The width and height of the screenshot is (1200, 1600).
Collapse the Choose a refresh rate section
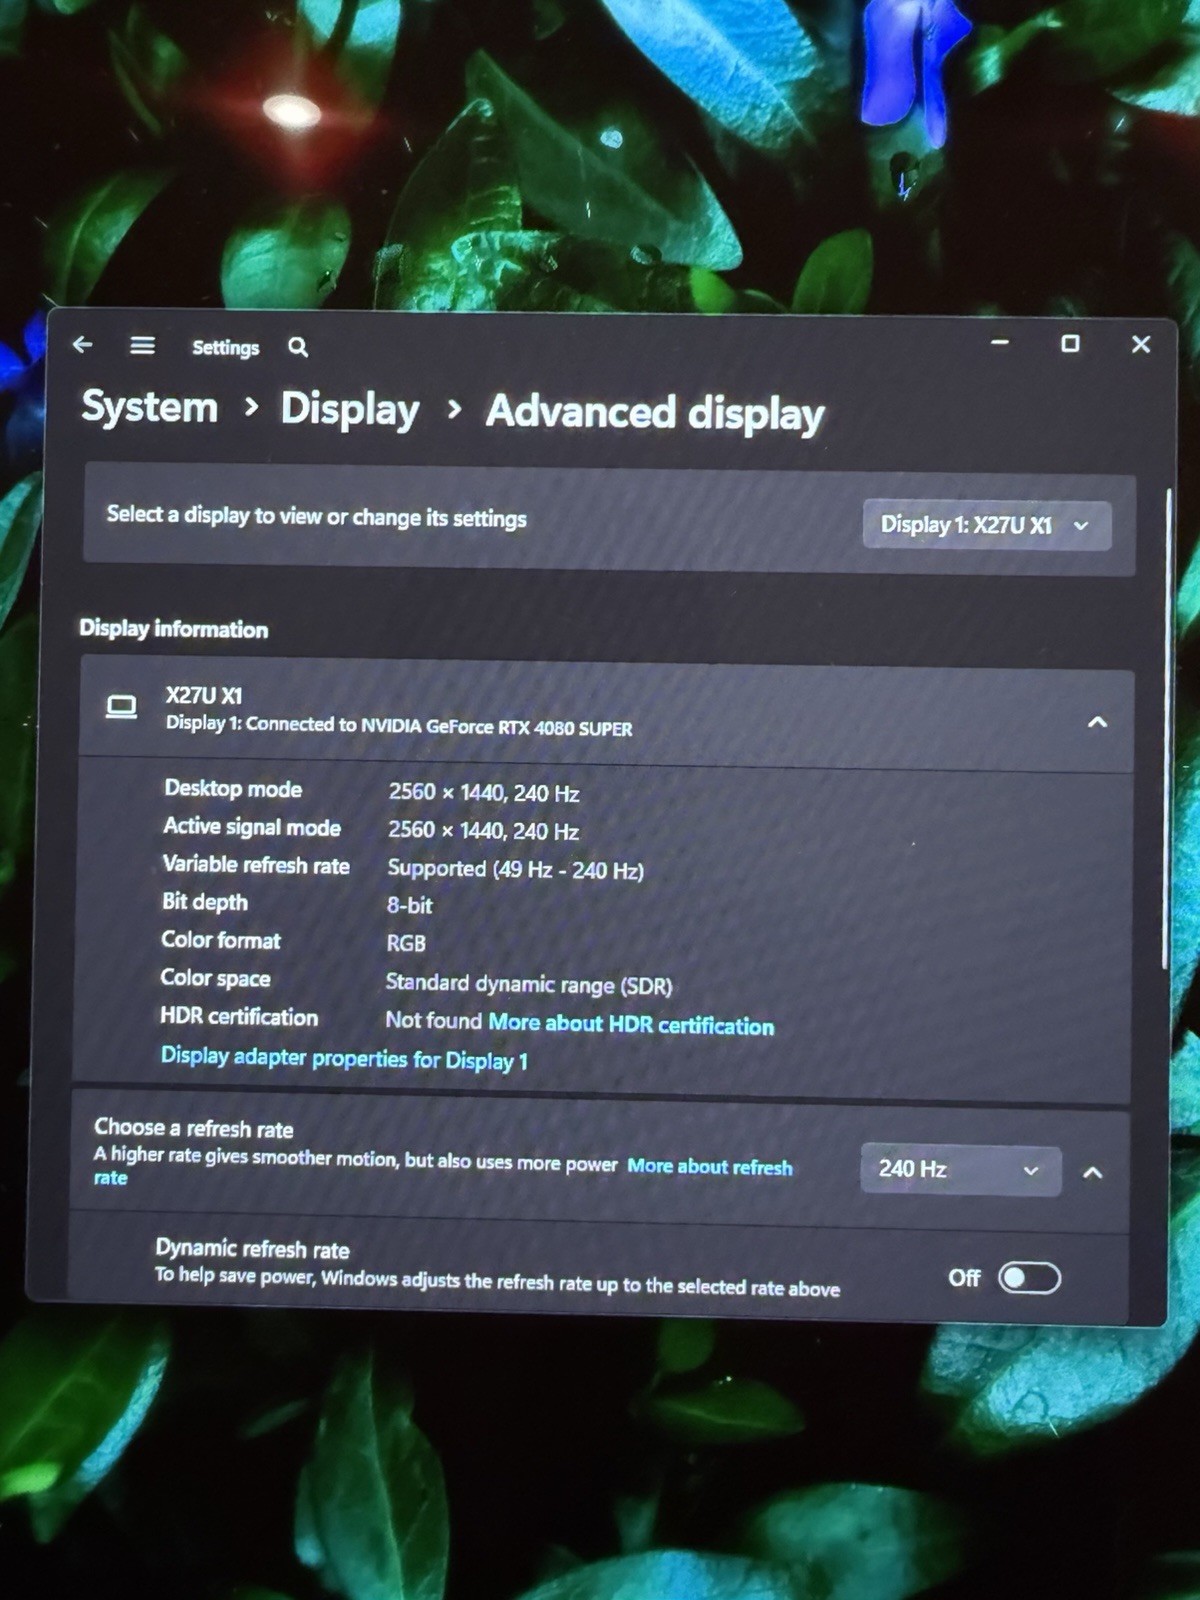pyautogui.click(x=1093, y=1172)
